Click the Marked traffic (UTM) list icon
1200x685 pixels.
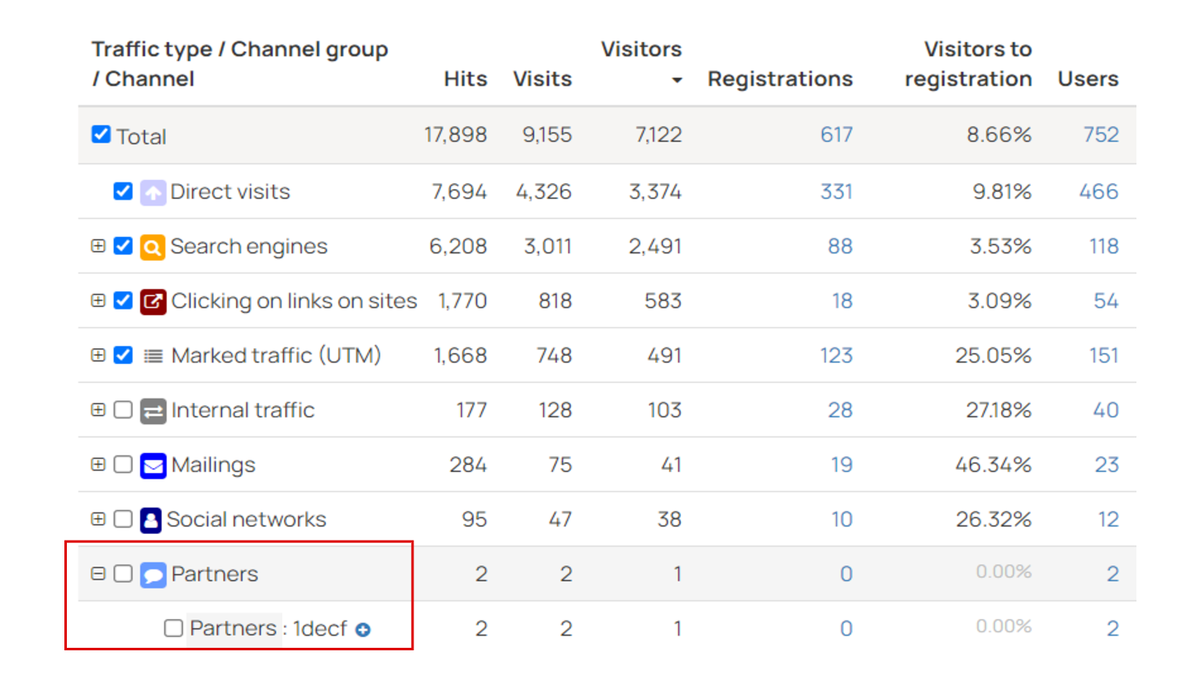click(153, 356)
